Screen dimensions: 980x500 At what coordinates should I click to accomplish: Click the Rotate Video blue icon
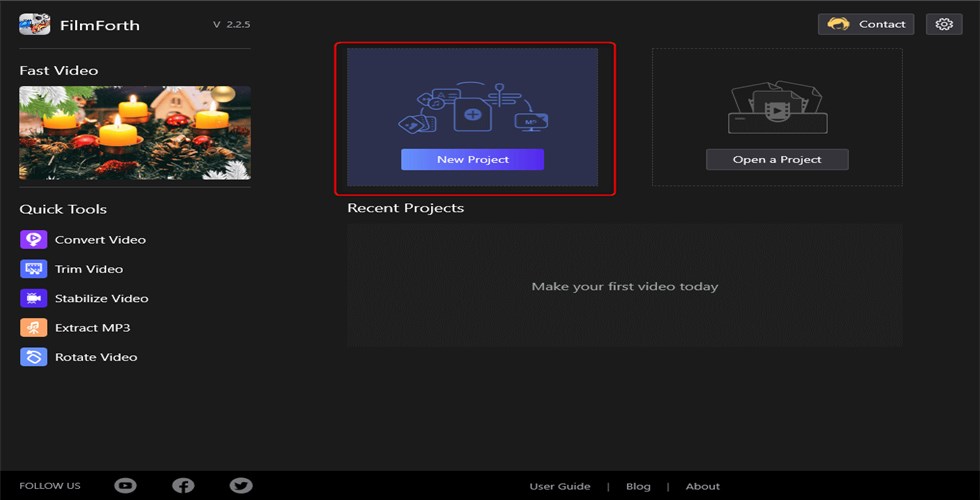click(x=34, y=357)
